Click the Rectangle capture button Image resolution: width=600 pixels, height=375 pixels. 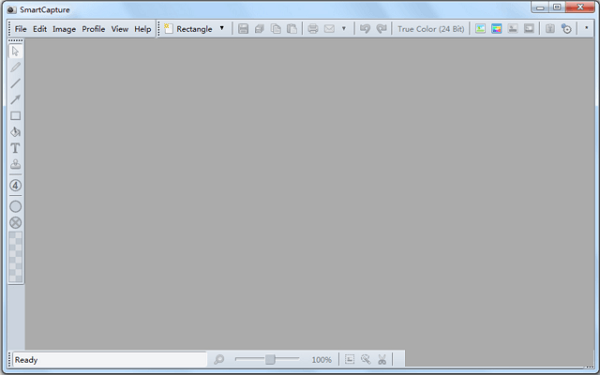[188, 29]
